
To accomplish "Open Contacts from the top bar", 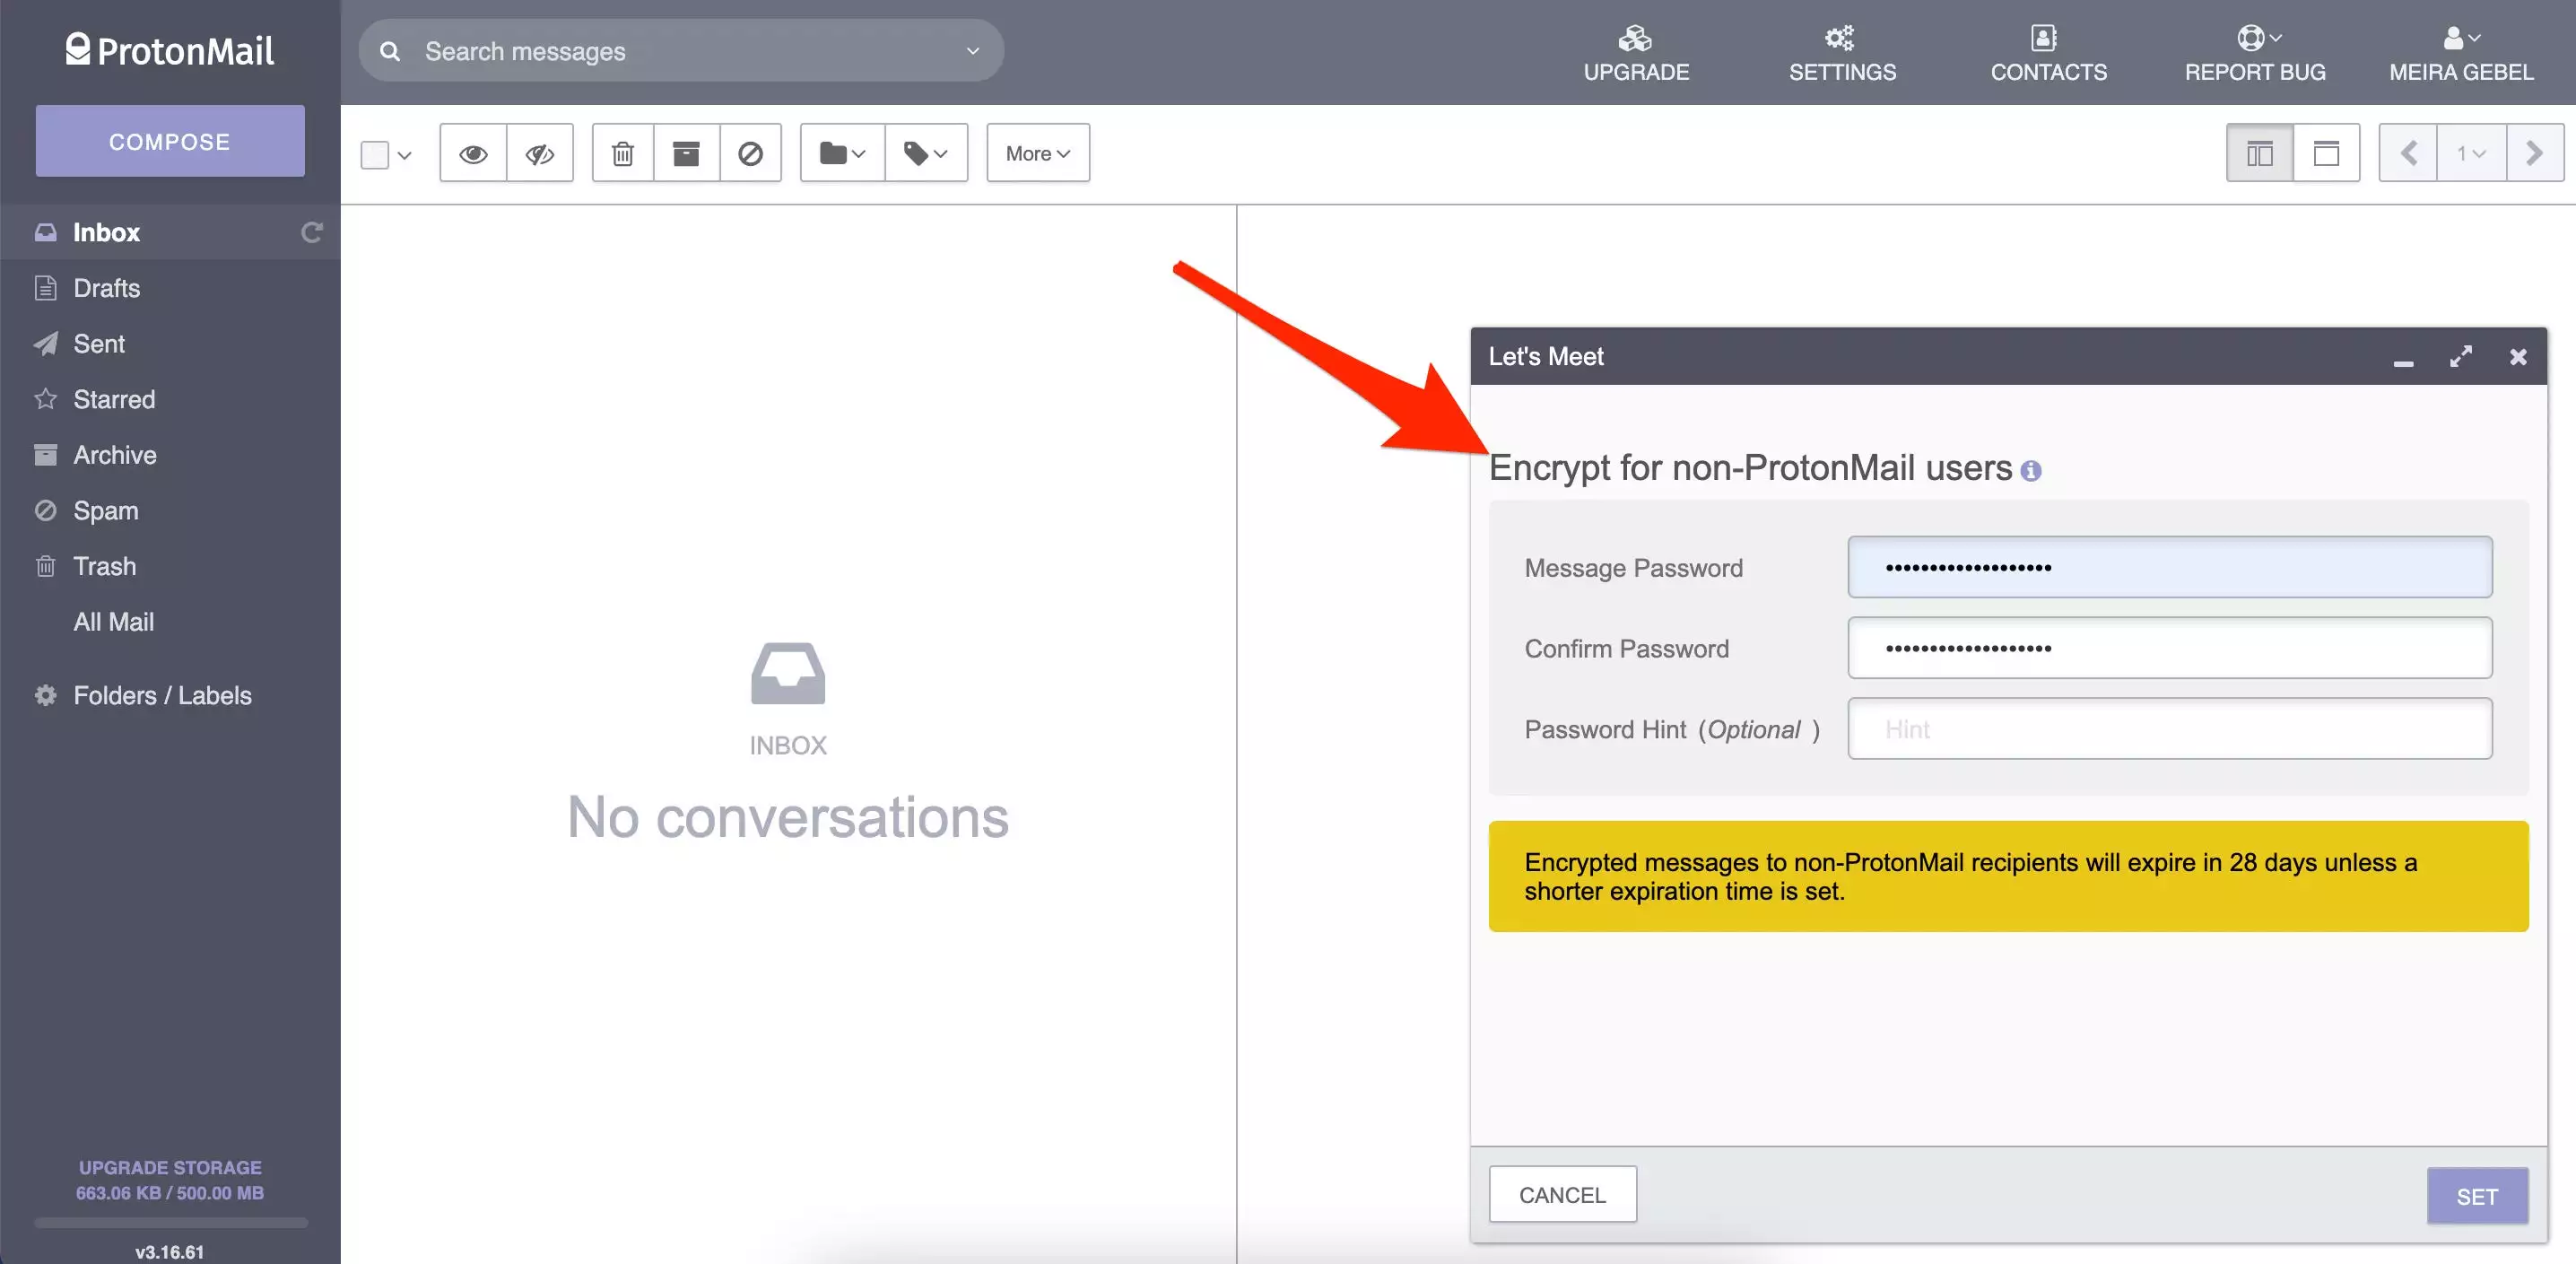I will coord(2048,54).
